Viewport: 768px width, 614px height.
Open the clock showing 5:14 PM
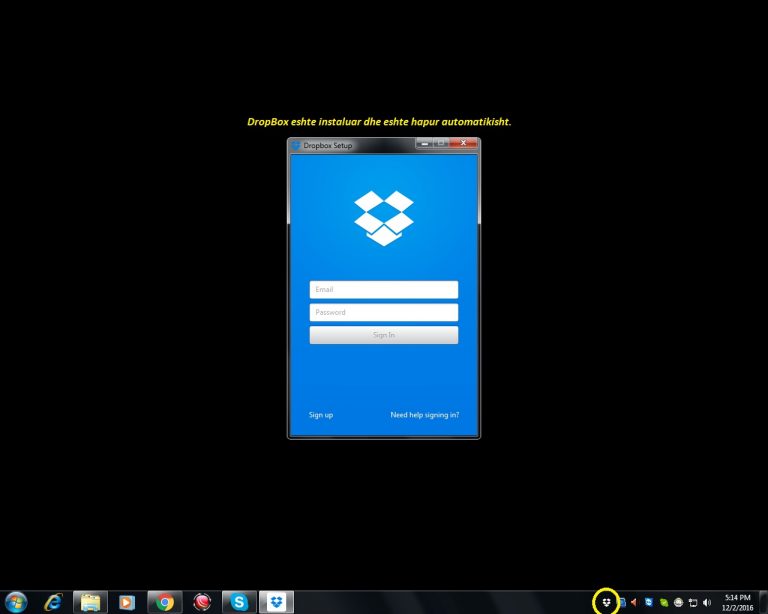tap(738, 602)
